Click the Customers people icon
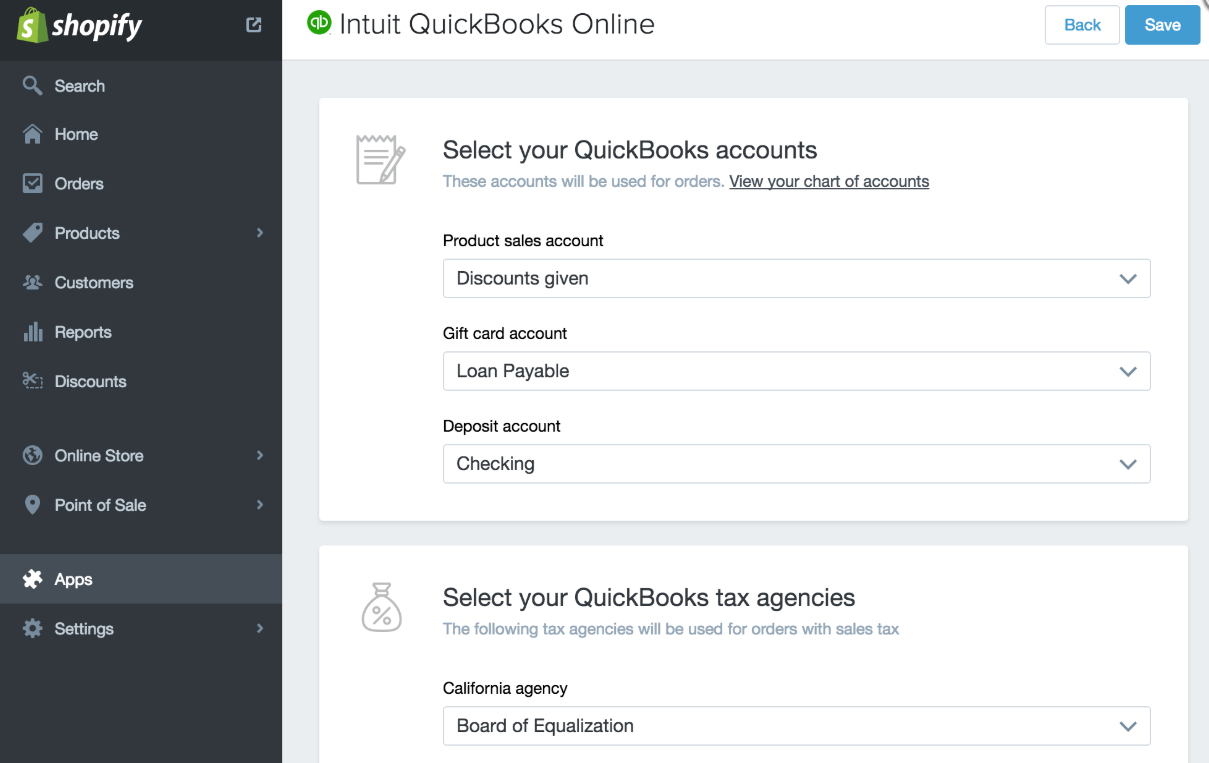Screen dimensions: 1209x763 [x=33, y=282]
